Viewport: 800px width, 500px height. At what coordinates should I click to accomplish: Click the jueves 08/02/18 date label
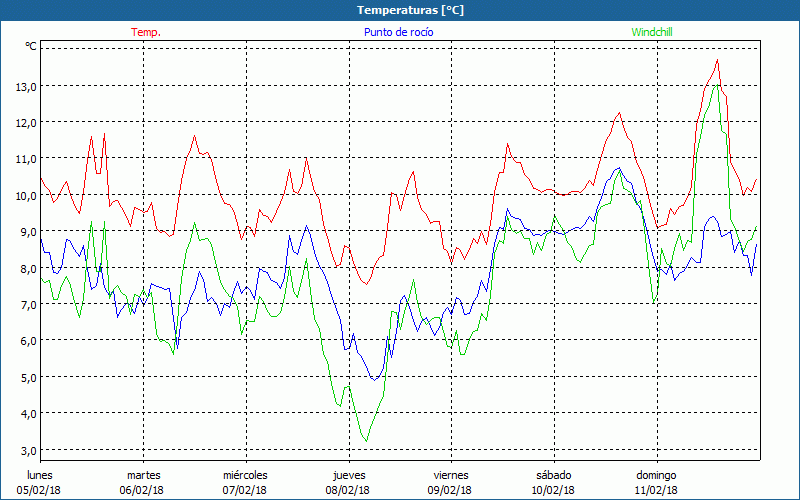[x=347, y=482]
